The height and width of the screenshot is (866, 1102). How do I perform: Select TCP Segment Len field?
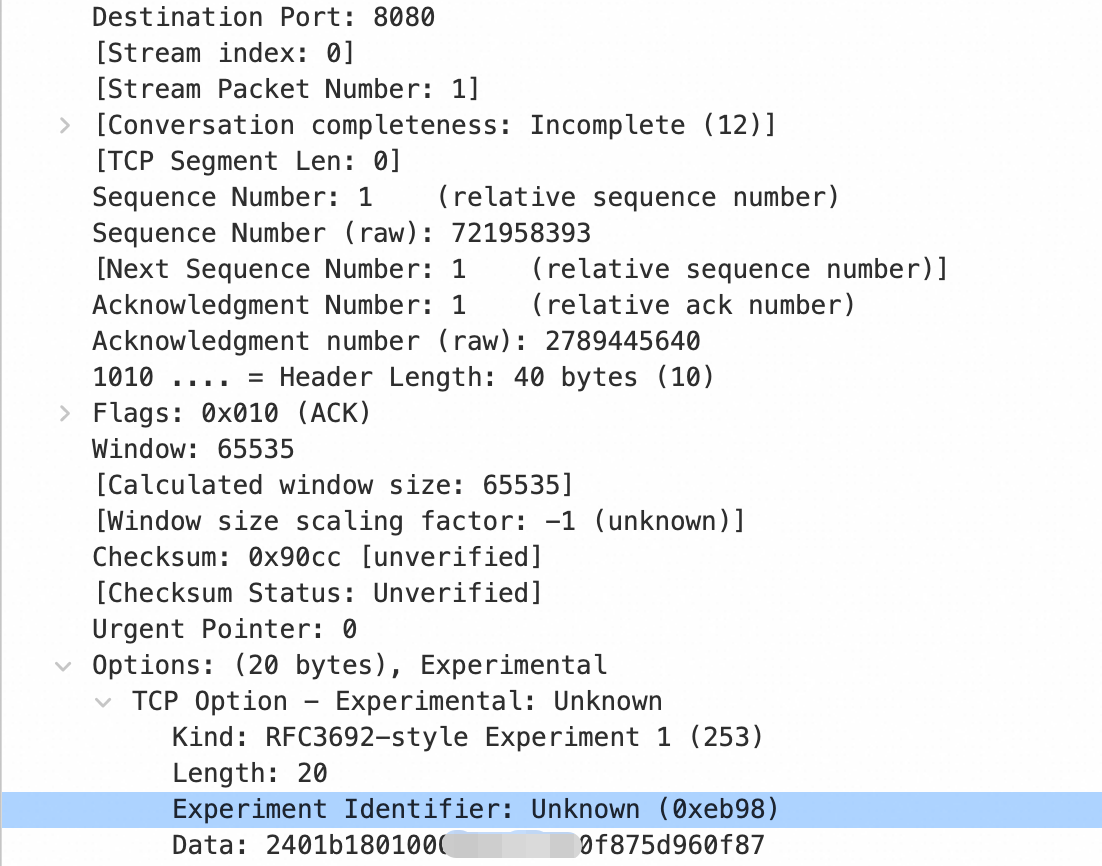tap(246, 161)
